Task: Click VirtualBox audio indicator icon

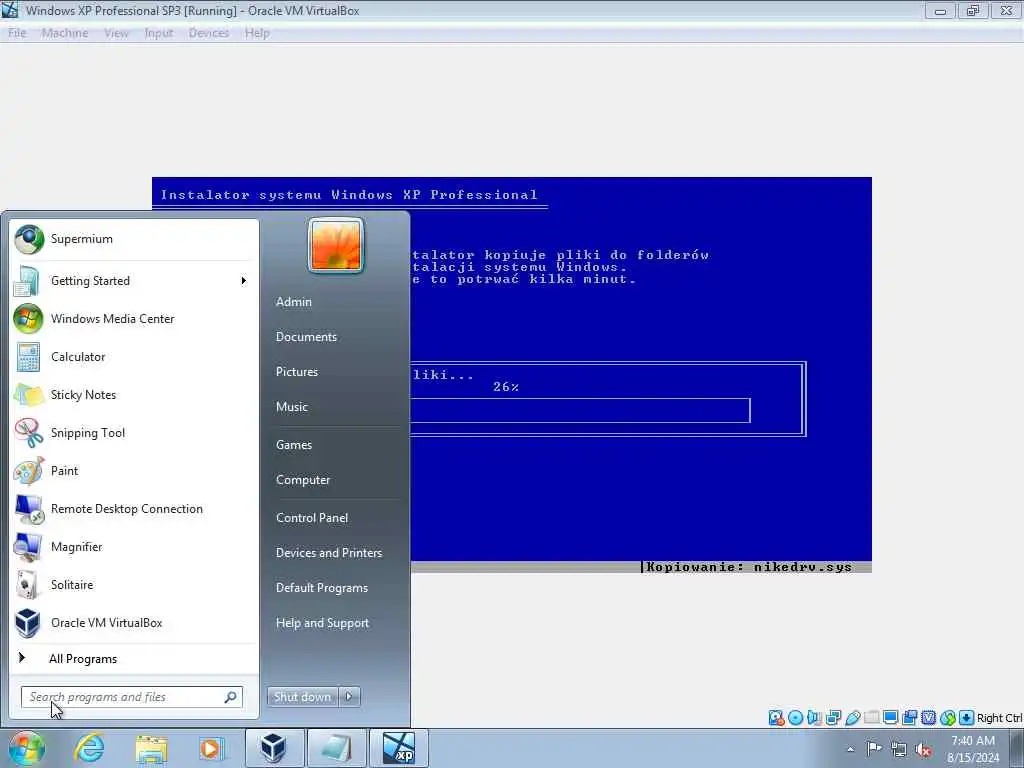Action: point(814,718)
